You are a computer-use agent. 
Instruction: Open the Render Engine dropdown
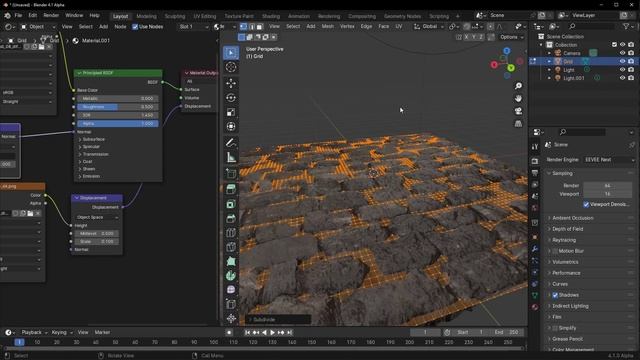click(609, 160)
